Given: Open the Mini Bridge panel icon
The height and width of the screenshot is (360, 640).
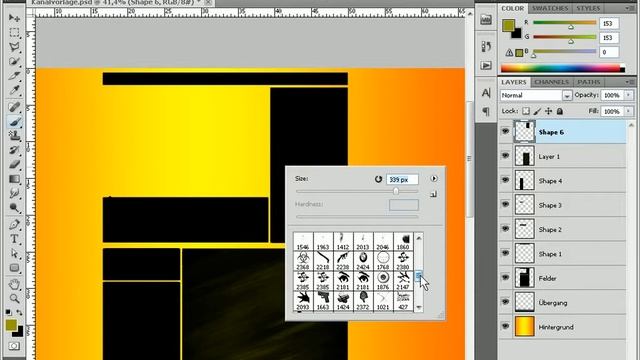Looking at the screenshot, I should (x=486, y=20).
